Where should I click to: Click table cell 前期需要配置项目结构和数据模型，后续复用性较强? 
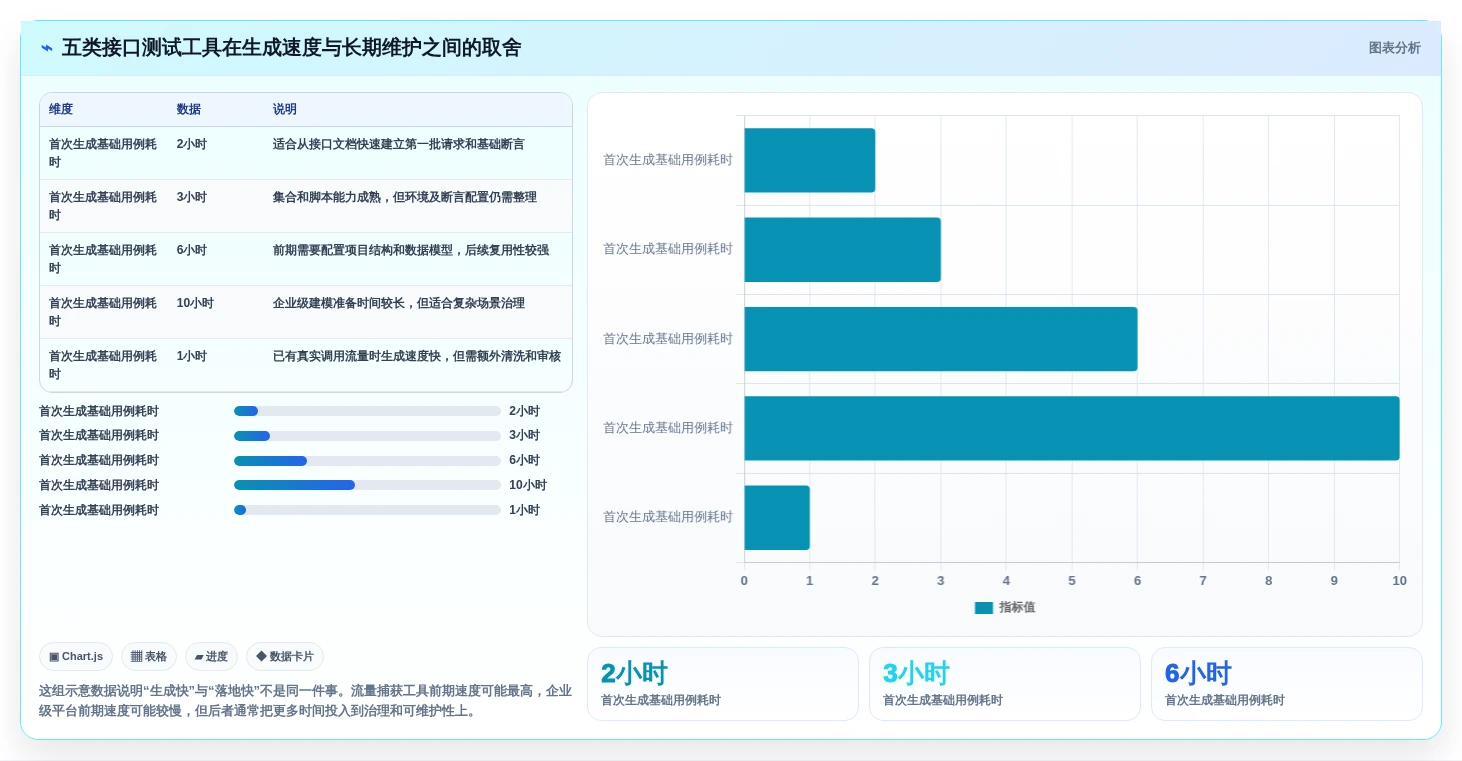411,250
